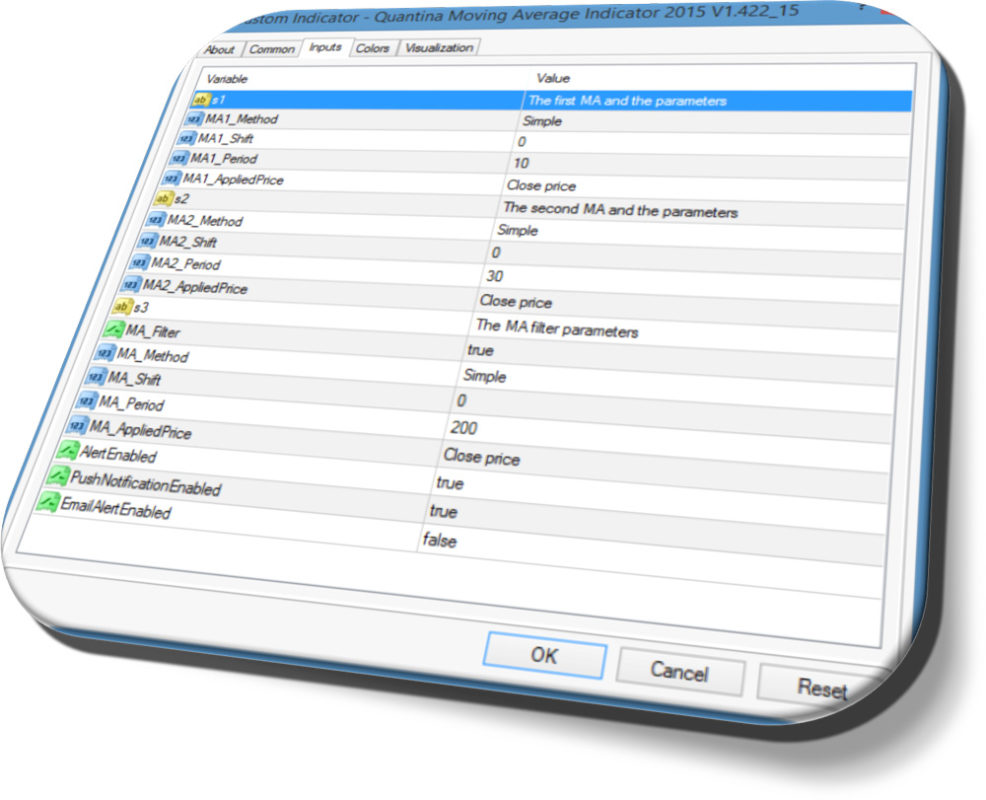Click the numeric icon beside MA1_Period
Image resolution: width=986 pixels, height=800 pixels.
pos(179,158)
